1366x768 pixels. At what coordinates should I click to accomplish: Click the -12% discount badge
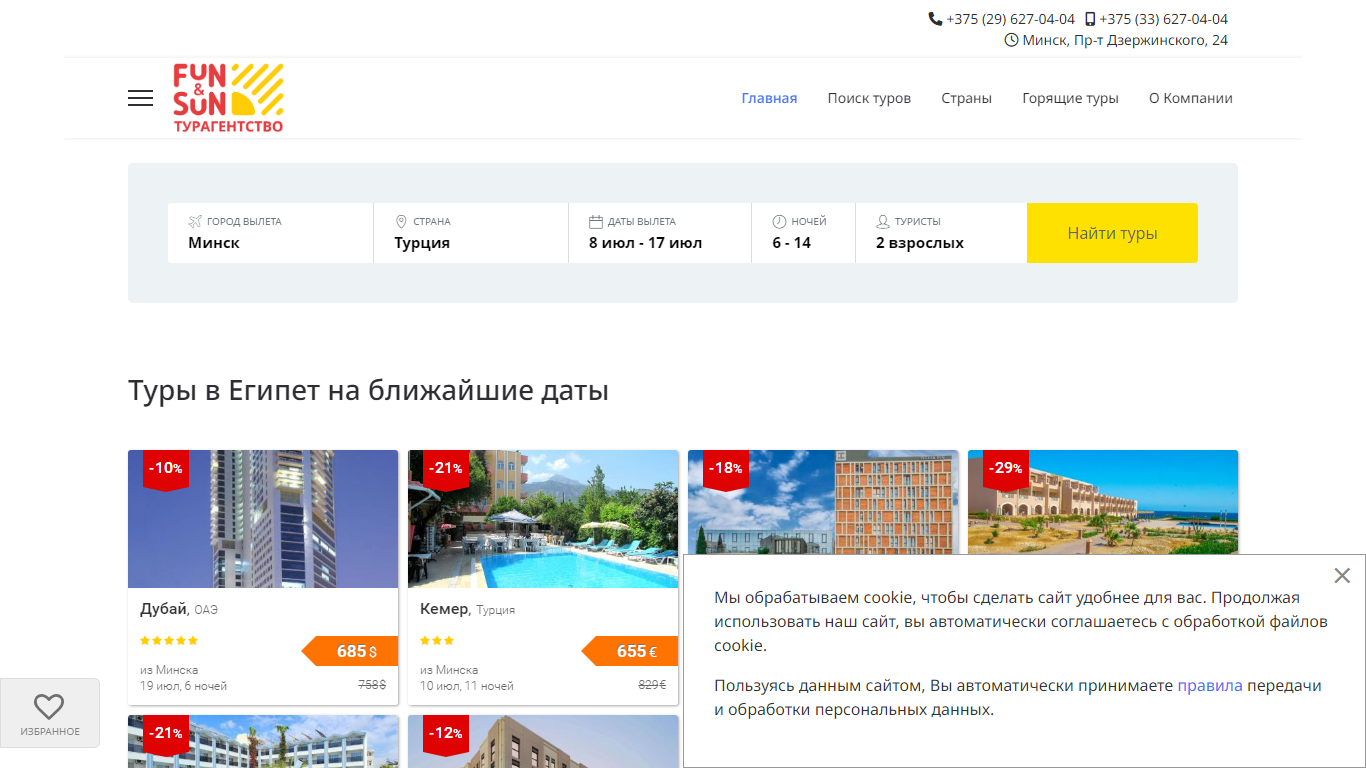coord(446,734)
